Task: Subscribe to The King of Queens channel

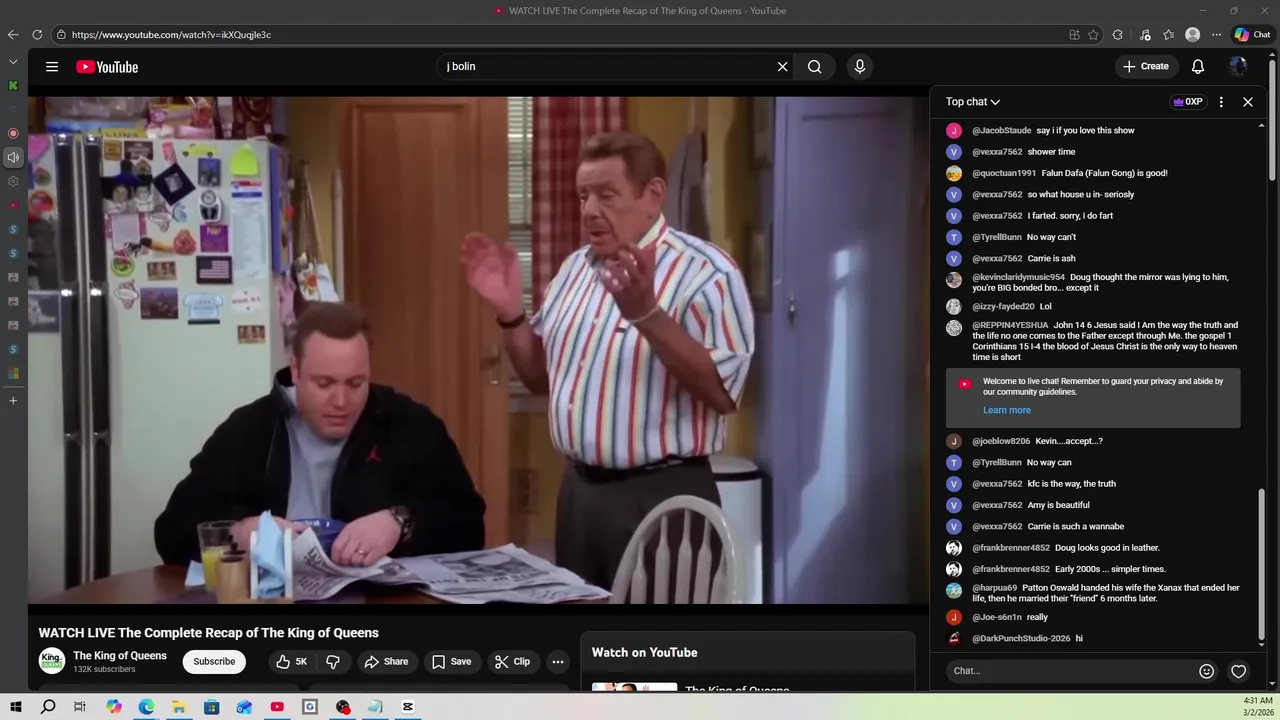Action: (x=214, y=661)
